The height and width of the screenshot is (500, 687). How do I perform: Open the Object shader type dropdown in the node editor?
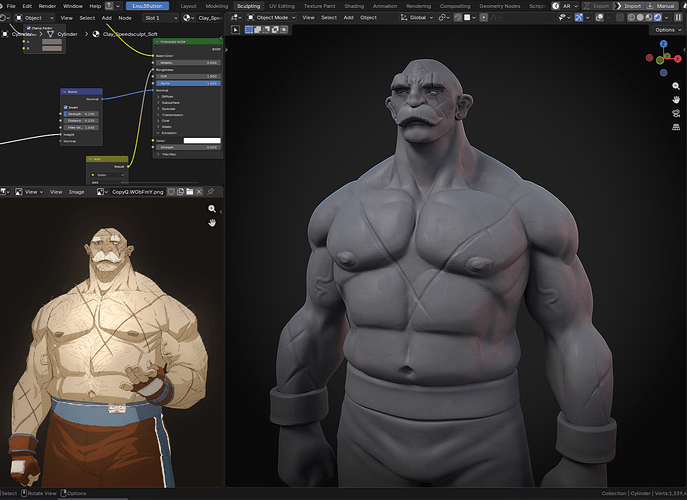[34, 18]
